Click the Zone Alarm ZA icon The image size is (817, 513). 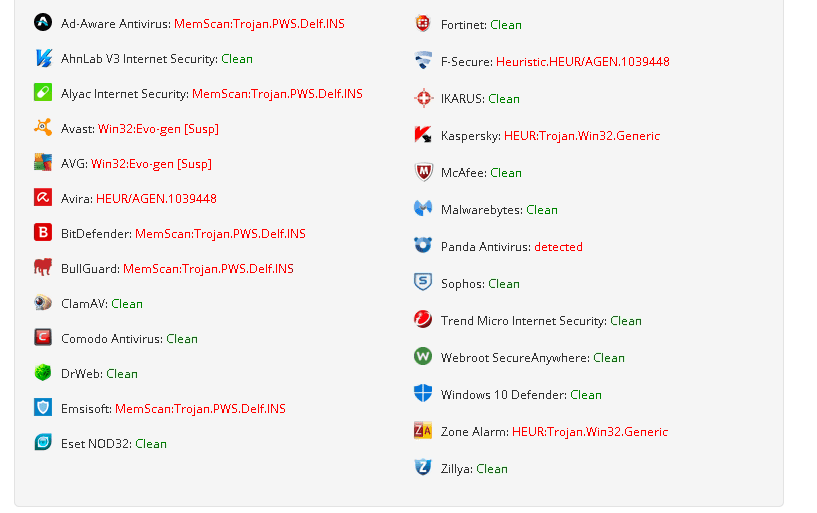tap(423, 430)
